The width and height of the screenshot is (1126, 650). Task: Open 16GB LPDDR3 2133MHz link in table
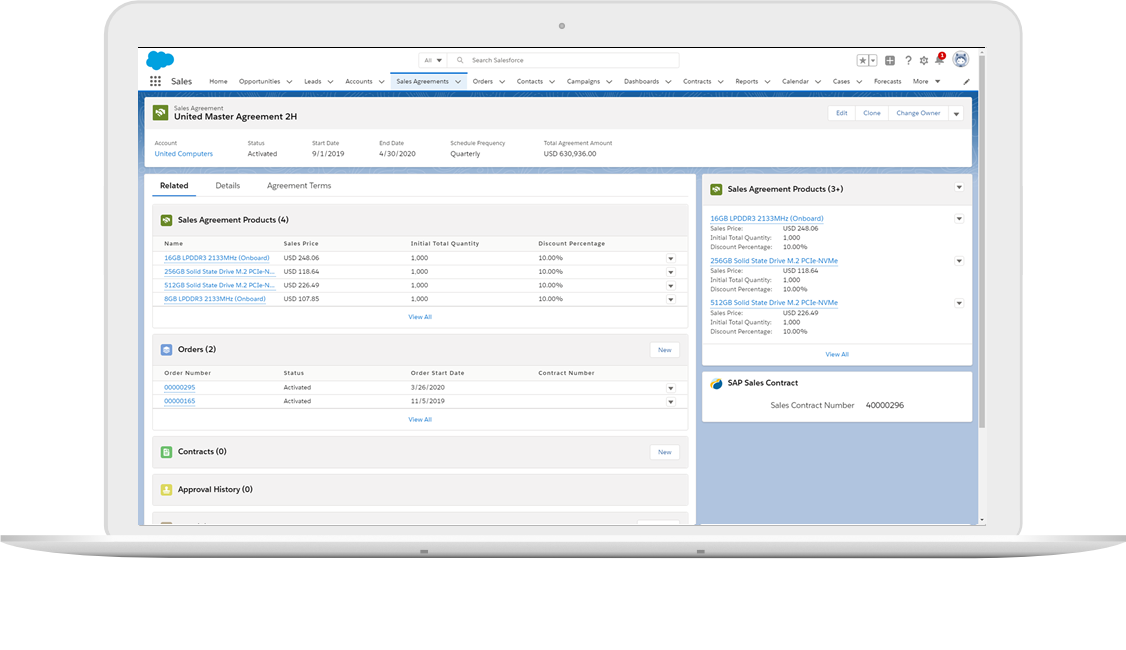217,258
